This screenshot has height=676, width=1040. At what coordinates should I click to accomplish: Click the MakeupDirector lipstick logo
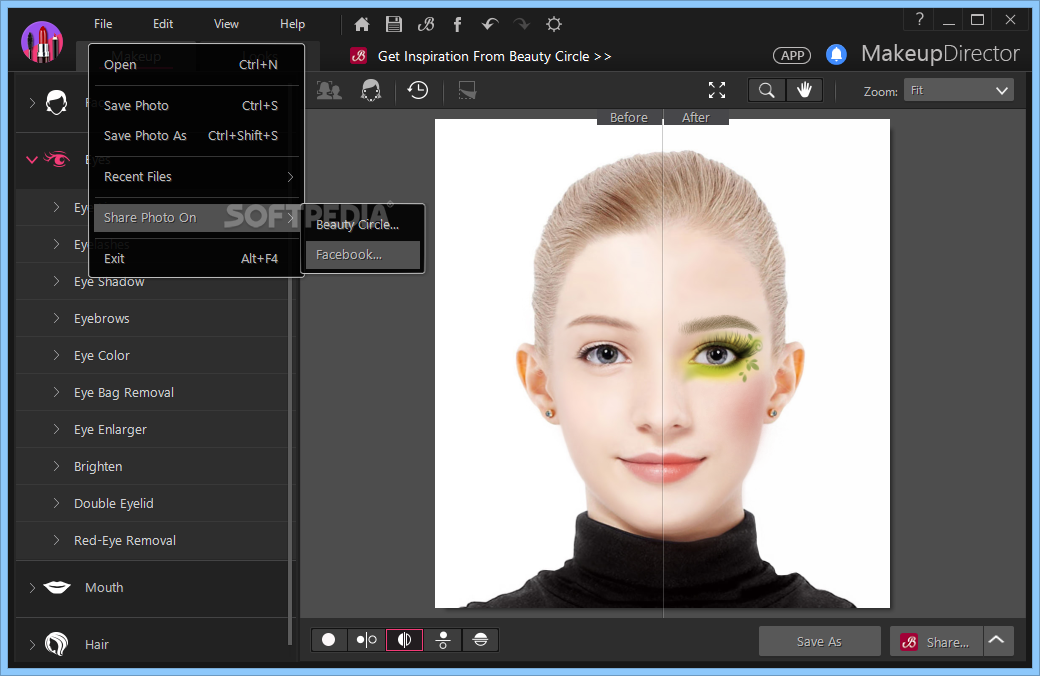(42, 41)
